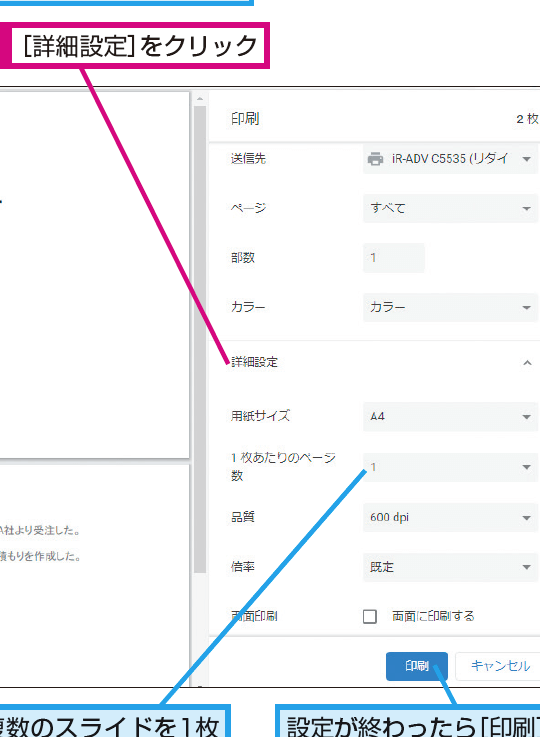Click the 両面印刷 label
Image resolution: width=540 pixels, height=737 pixels.
click(254, 616)
